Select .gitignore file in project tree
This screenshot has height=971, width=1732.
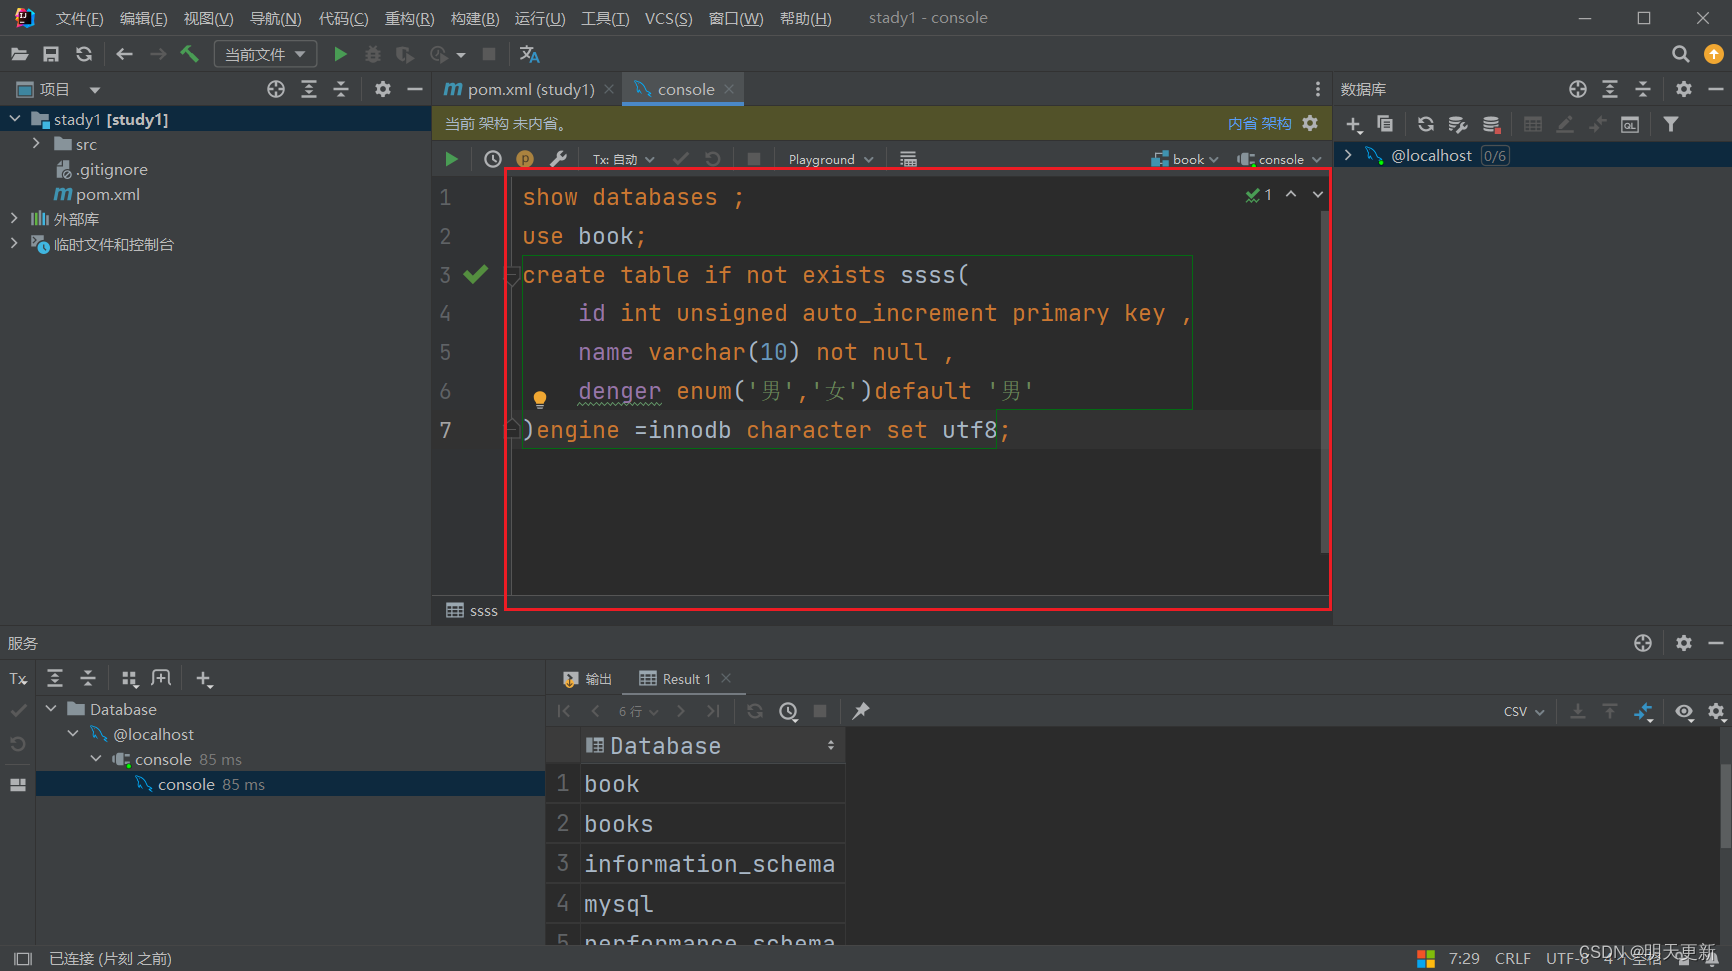point(102,169)
